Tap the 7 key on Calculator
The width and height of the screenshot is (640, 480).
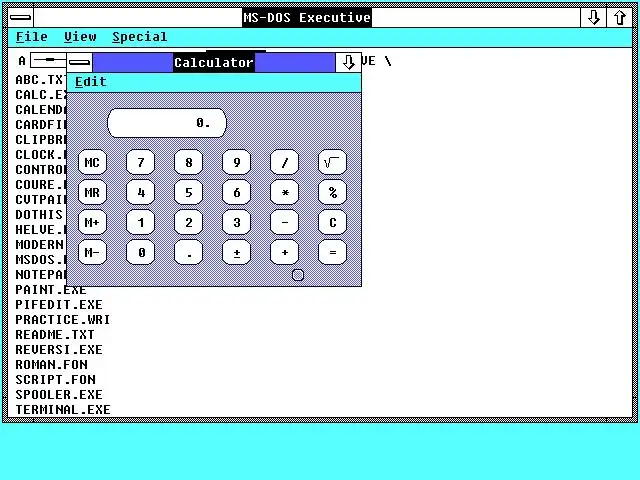pyautogui.click(x=140, y=162)
